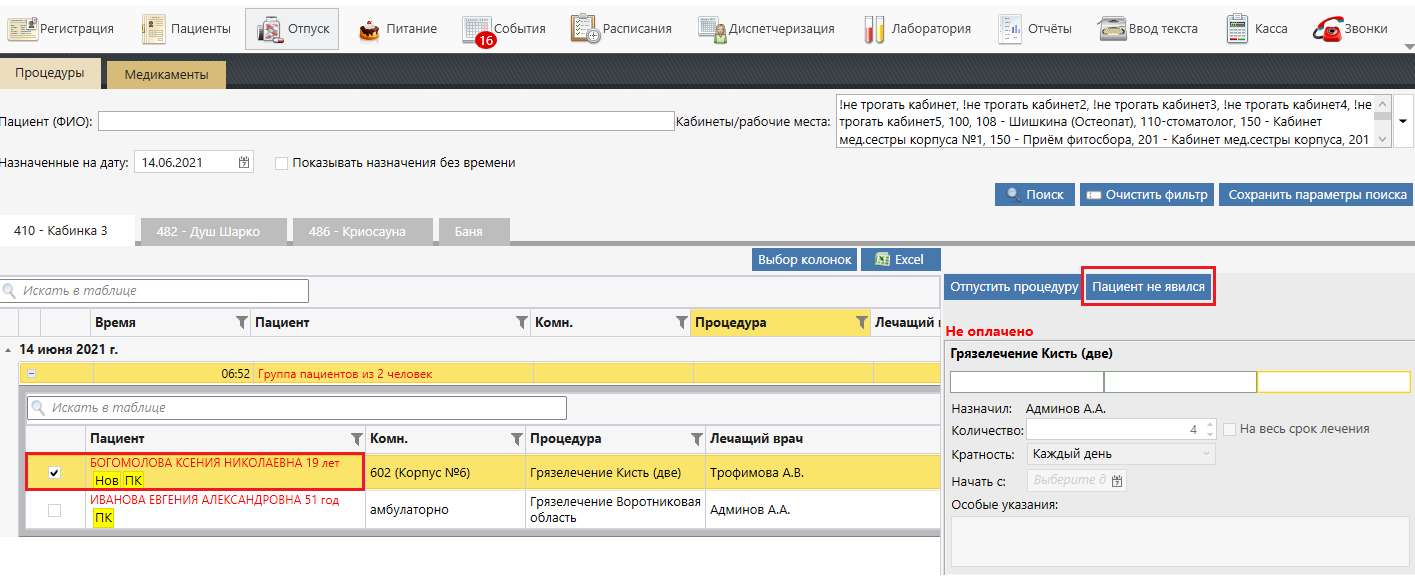Screen dimensions: 1415x578
Task: Open the Лаборатория test tubes icon
Action: (874, 29)
